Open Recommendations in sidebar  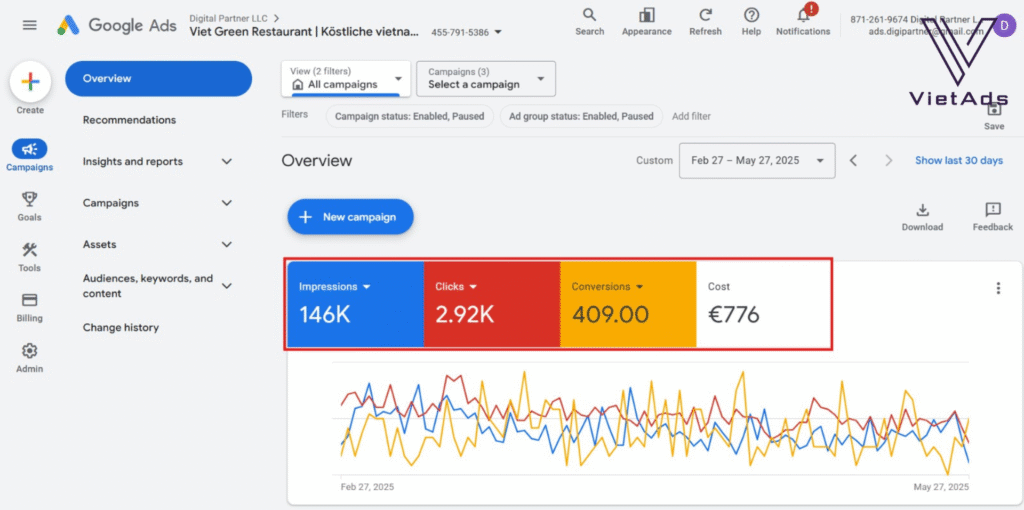point(129,120)
